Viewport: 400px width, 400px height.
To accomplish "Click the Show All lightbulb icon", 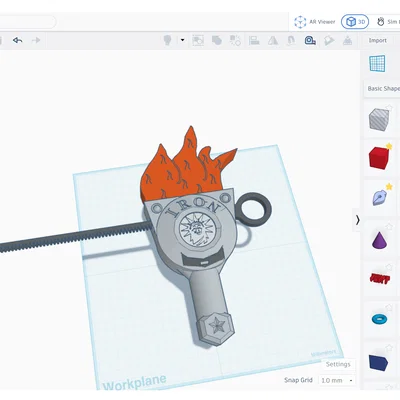I will (x=167, y=40).
